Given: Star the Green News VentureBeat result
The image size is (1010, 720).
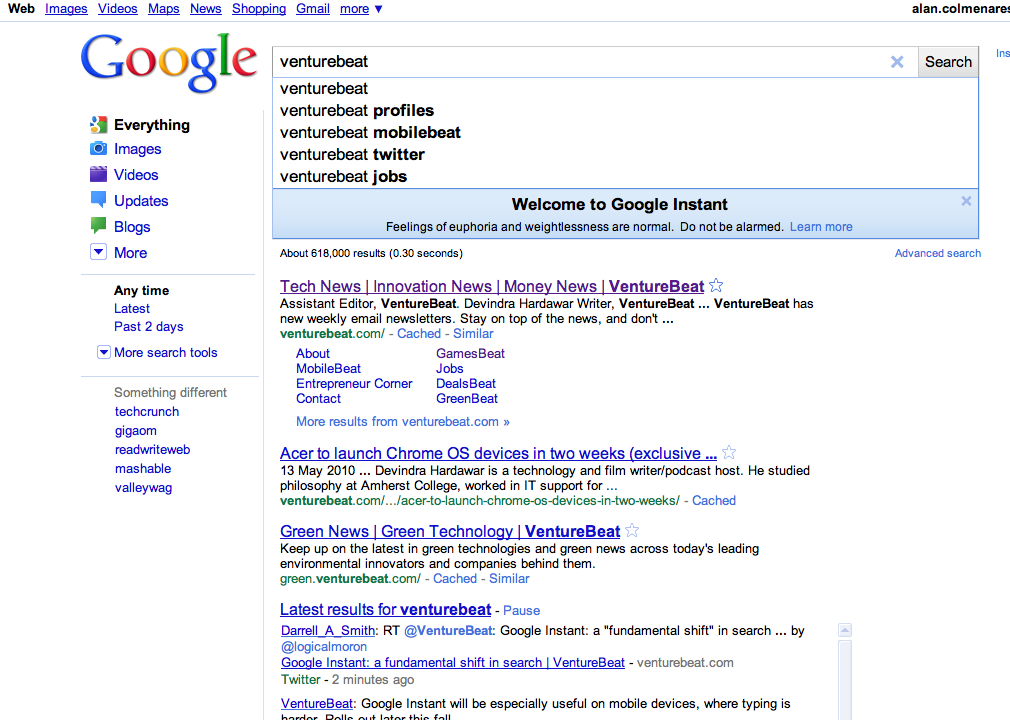Looking at the screenshot, I should pyautogui.click(x=632, y=531).
